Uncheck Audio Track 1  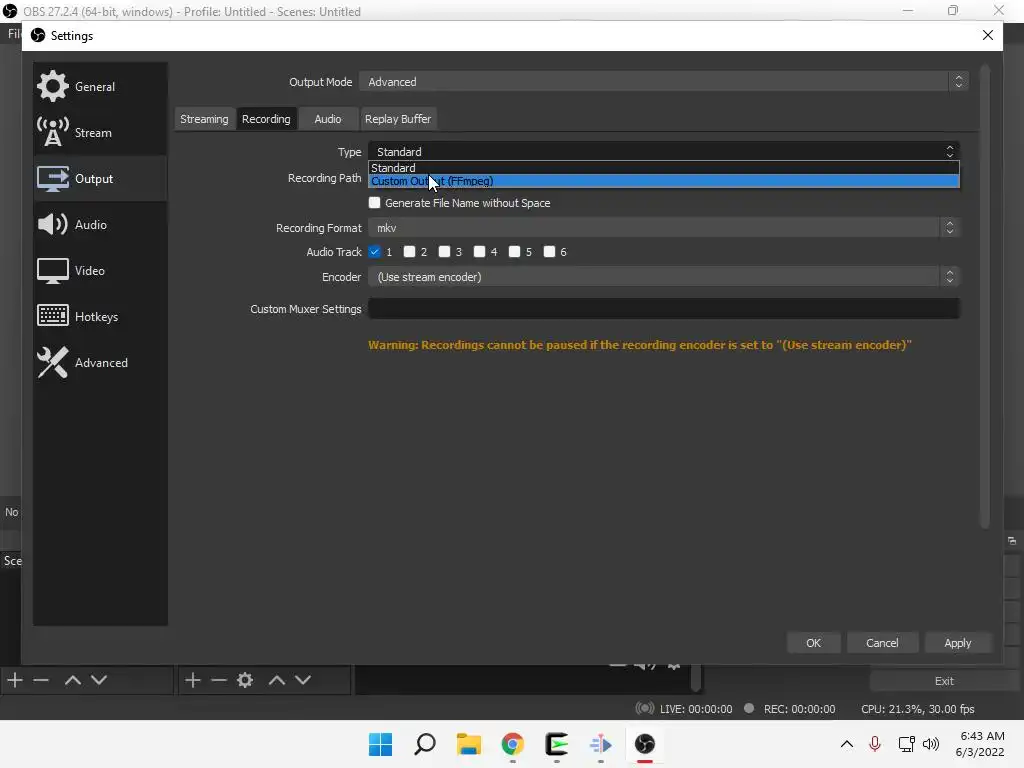coord(374,252)
